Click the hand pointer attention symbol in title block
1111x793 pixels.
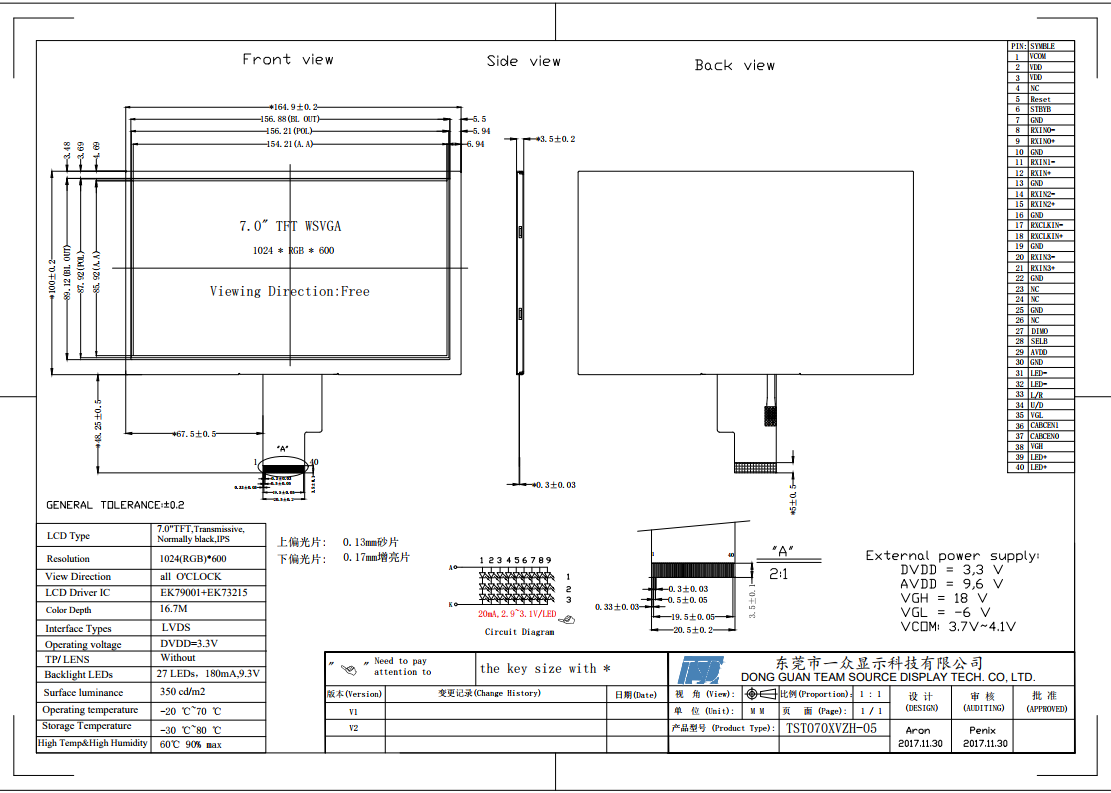pyautogui.click(x=348, y=668)
